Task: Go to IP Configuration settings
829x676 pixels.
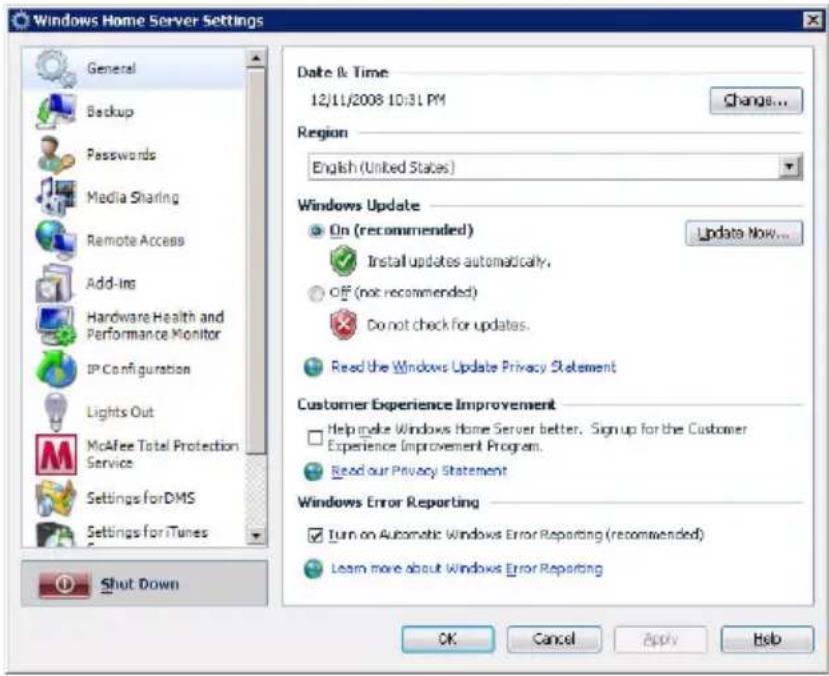Action: click(x=134, y=369)
